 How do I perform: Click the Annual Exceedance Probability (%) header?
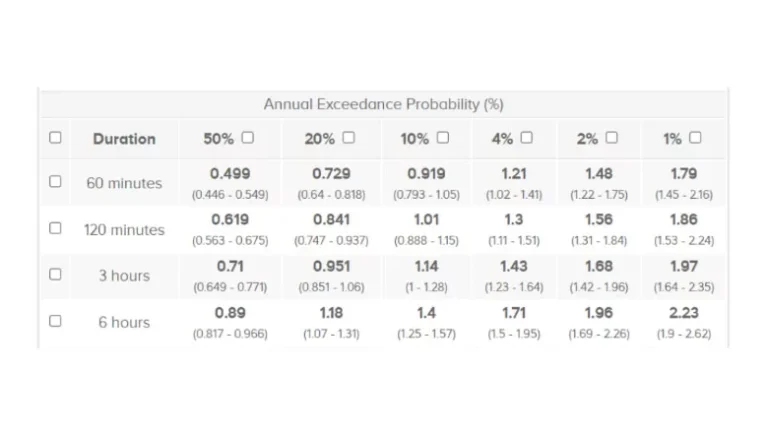[383, 104]
